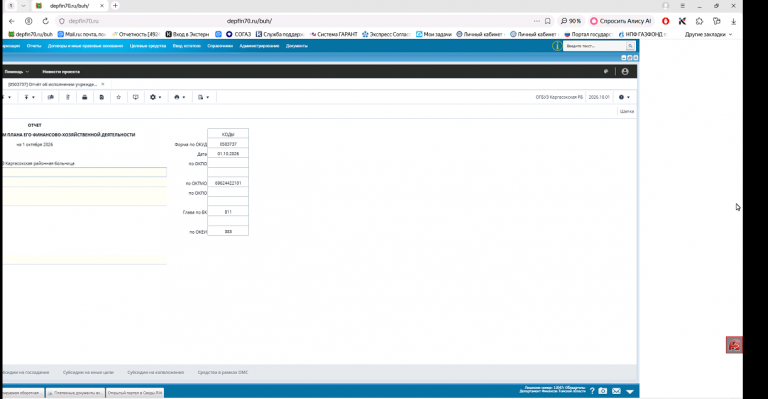Click the yellow info circle icon
Screen dimensions: 768x399
coord(557,46)
